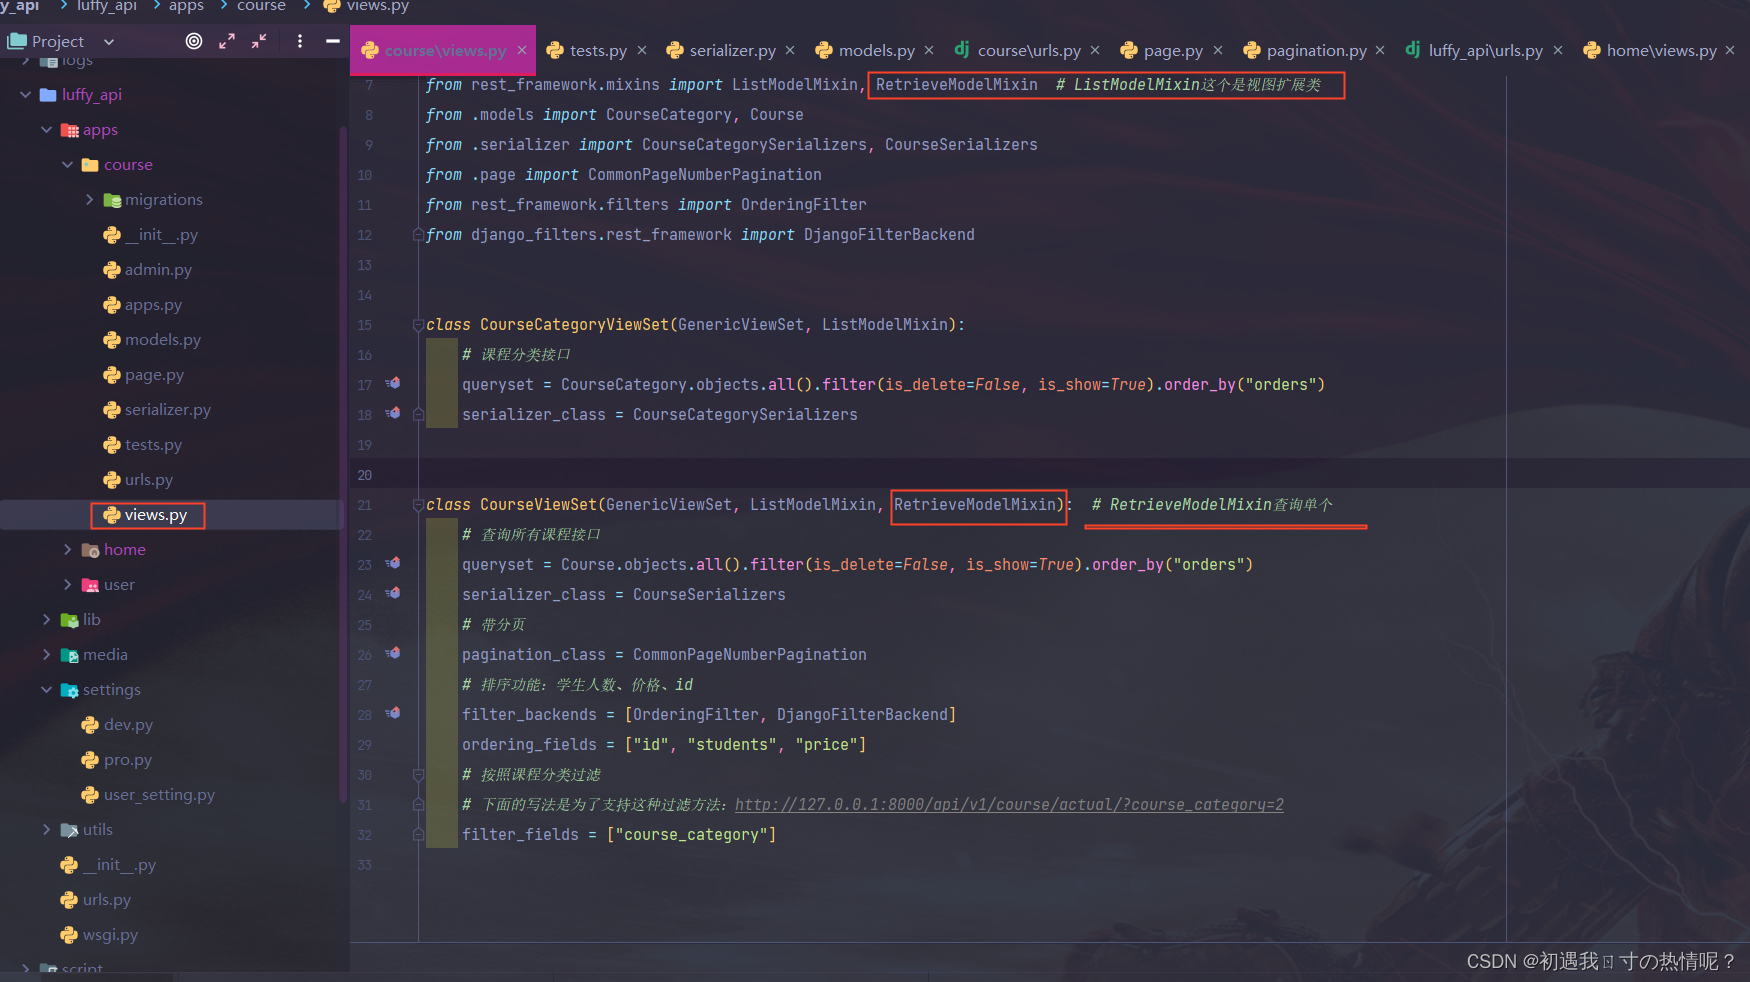Click the course breadcrumb in the navigation bar
Image resolution: width=1750 pixels, height=982 pixels.
(261, 6)
